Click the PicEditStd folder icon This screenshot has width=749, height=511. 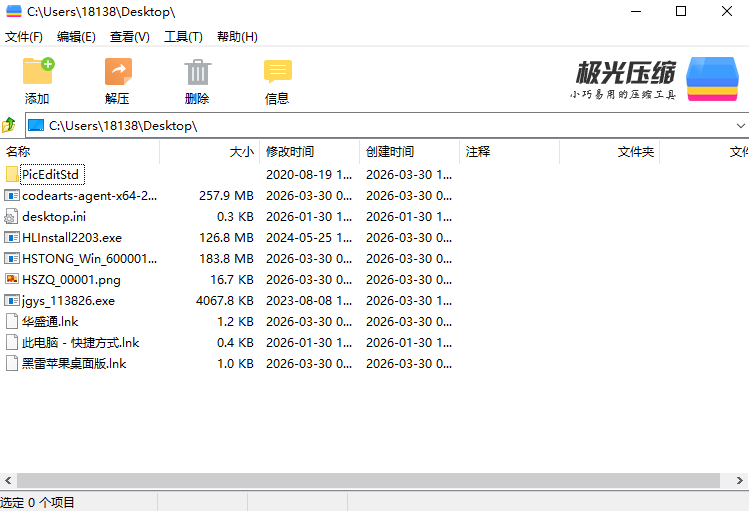tap(12, 174)
